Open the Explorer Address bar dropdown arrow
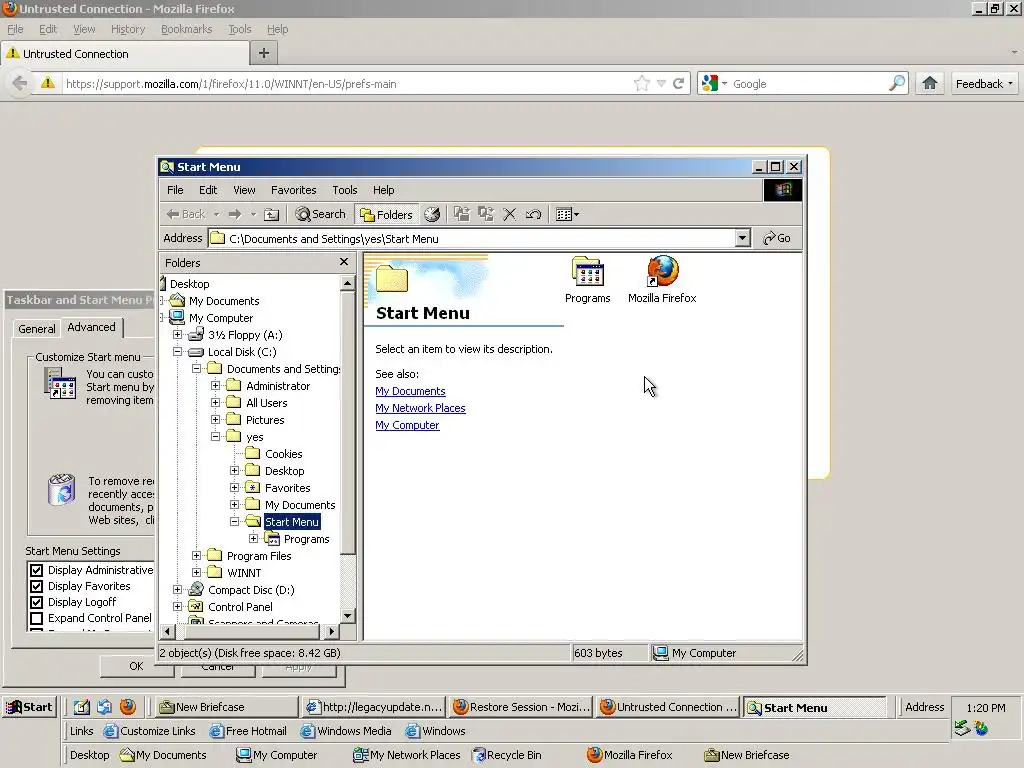Screen dimensions: 1024x768 pyautogui.click(x=742, y=238)
